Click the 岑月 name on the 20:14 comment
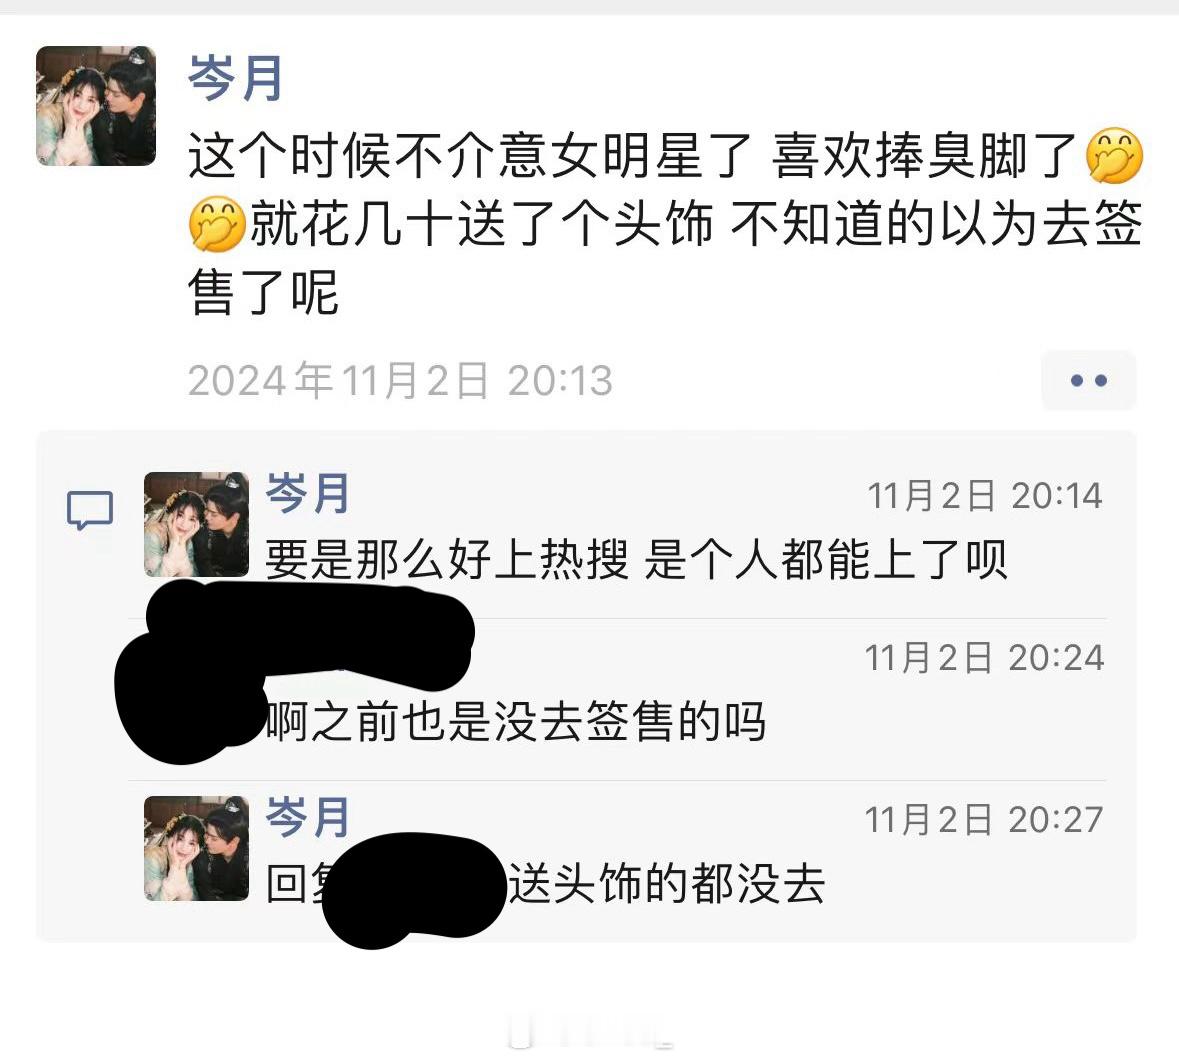Image resolution: width=1179 pixels, height=1061 pixels. tap(308, 494)
